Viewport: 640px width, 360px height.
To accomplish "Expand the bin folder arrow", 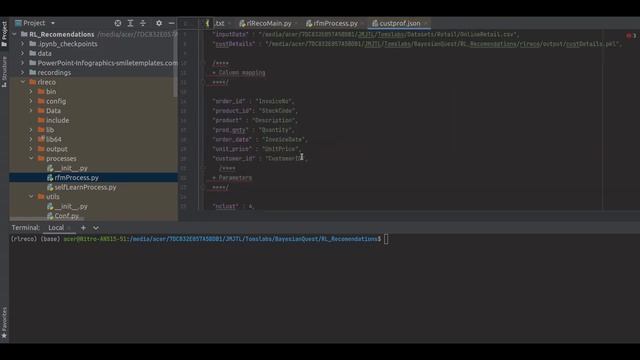I will click(x=31, y=91).
